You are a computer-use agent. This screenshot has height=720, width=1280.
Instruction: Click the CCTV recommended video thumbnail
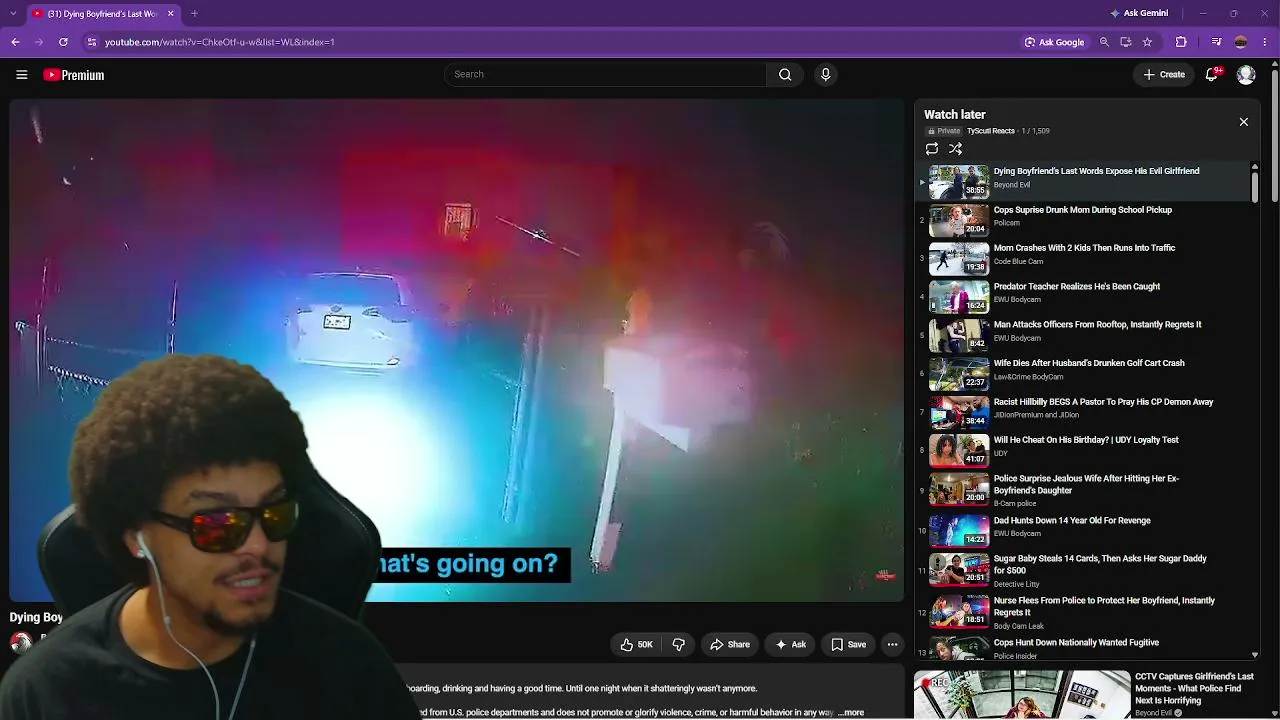[x=1022, y=695]
